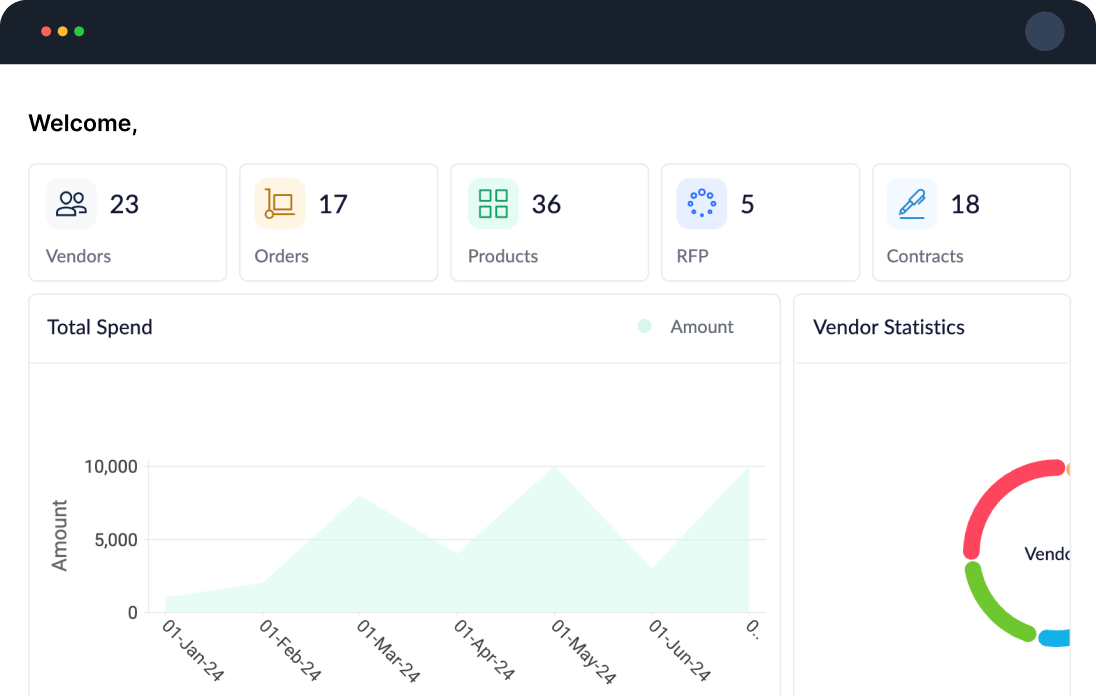Click the green donut chart segment

point(988,608)
